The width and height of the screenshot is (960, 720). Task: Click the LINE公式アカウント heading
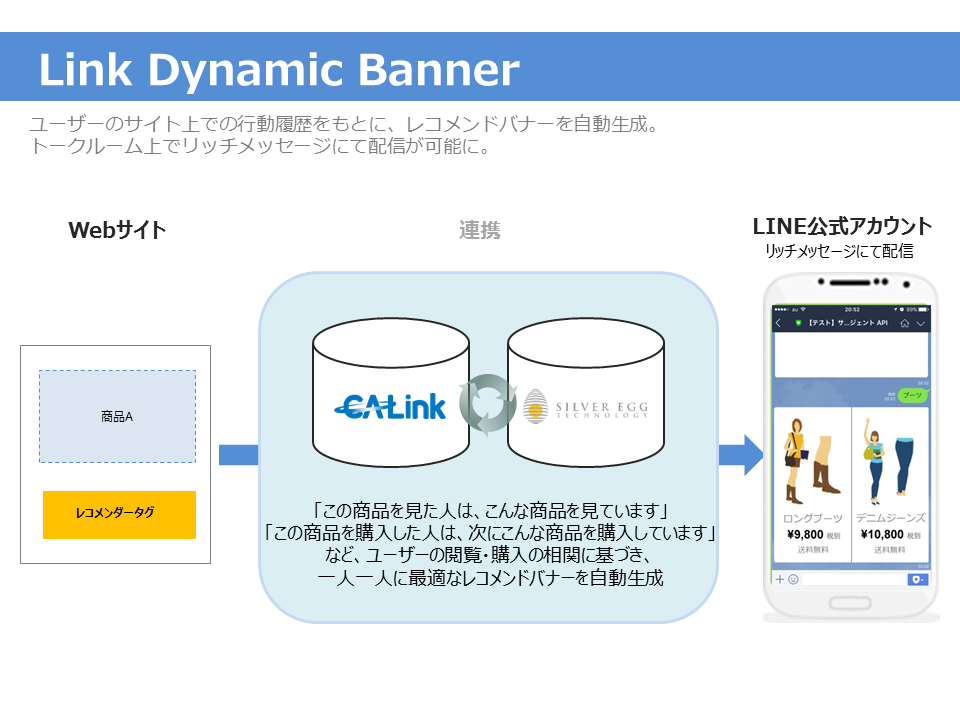pyautogui.click(x=842, y=227)
